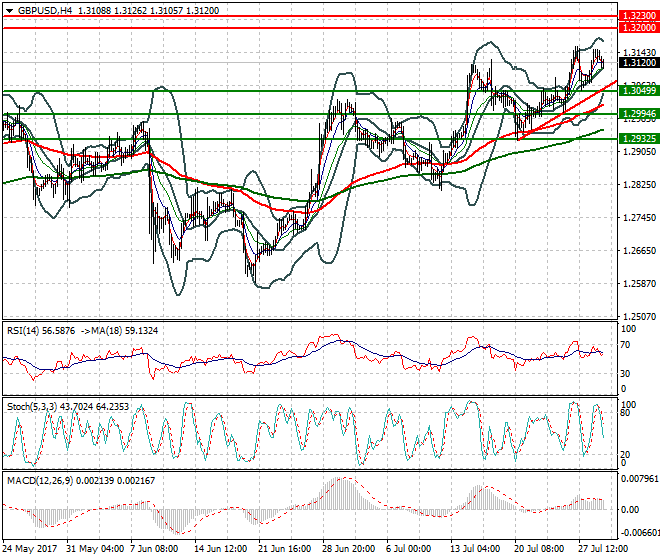
Task: Select the GBPUSD,H4 chart title text
Action: (x=45, y=11)
